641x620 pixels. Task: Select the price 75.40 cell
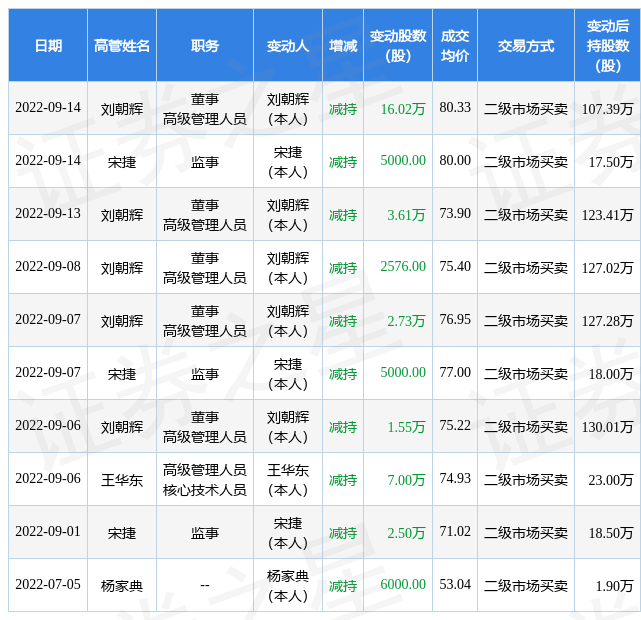click(455, 266)
